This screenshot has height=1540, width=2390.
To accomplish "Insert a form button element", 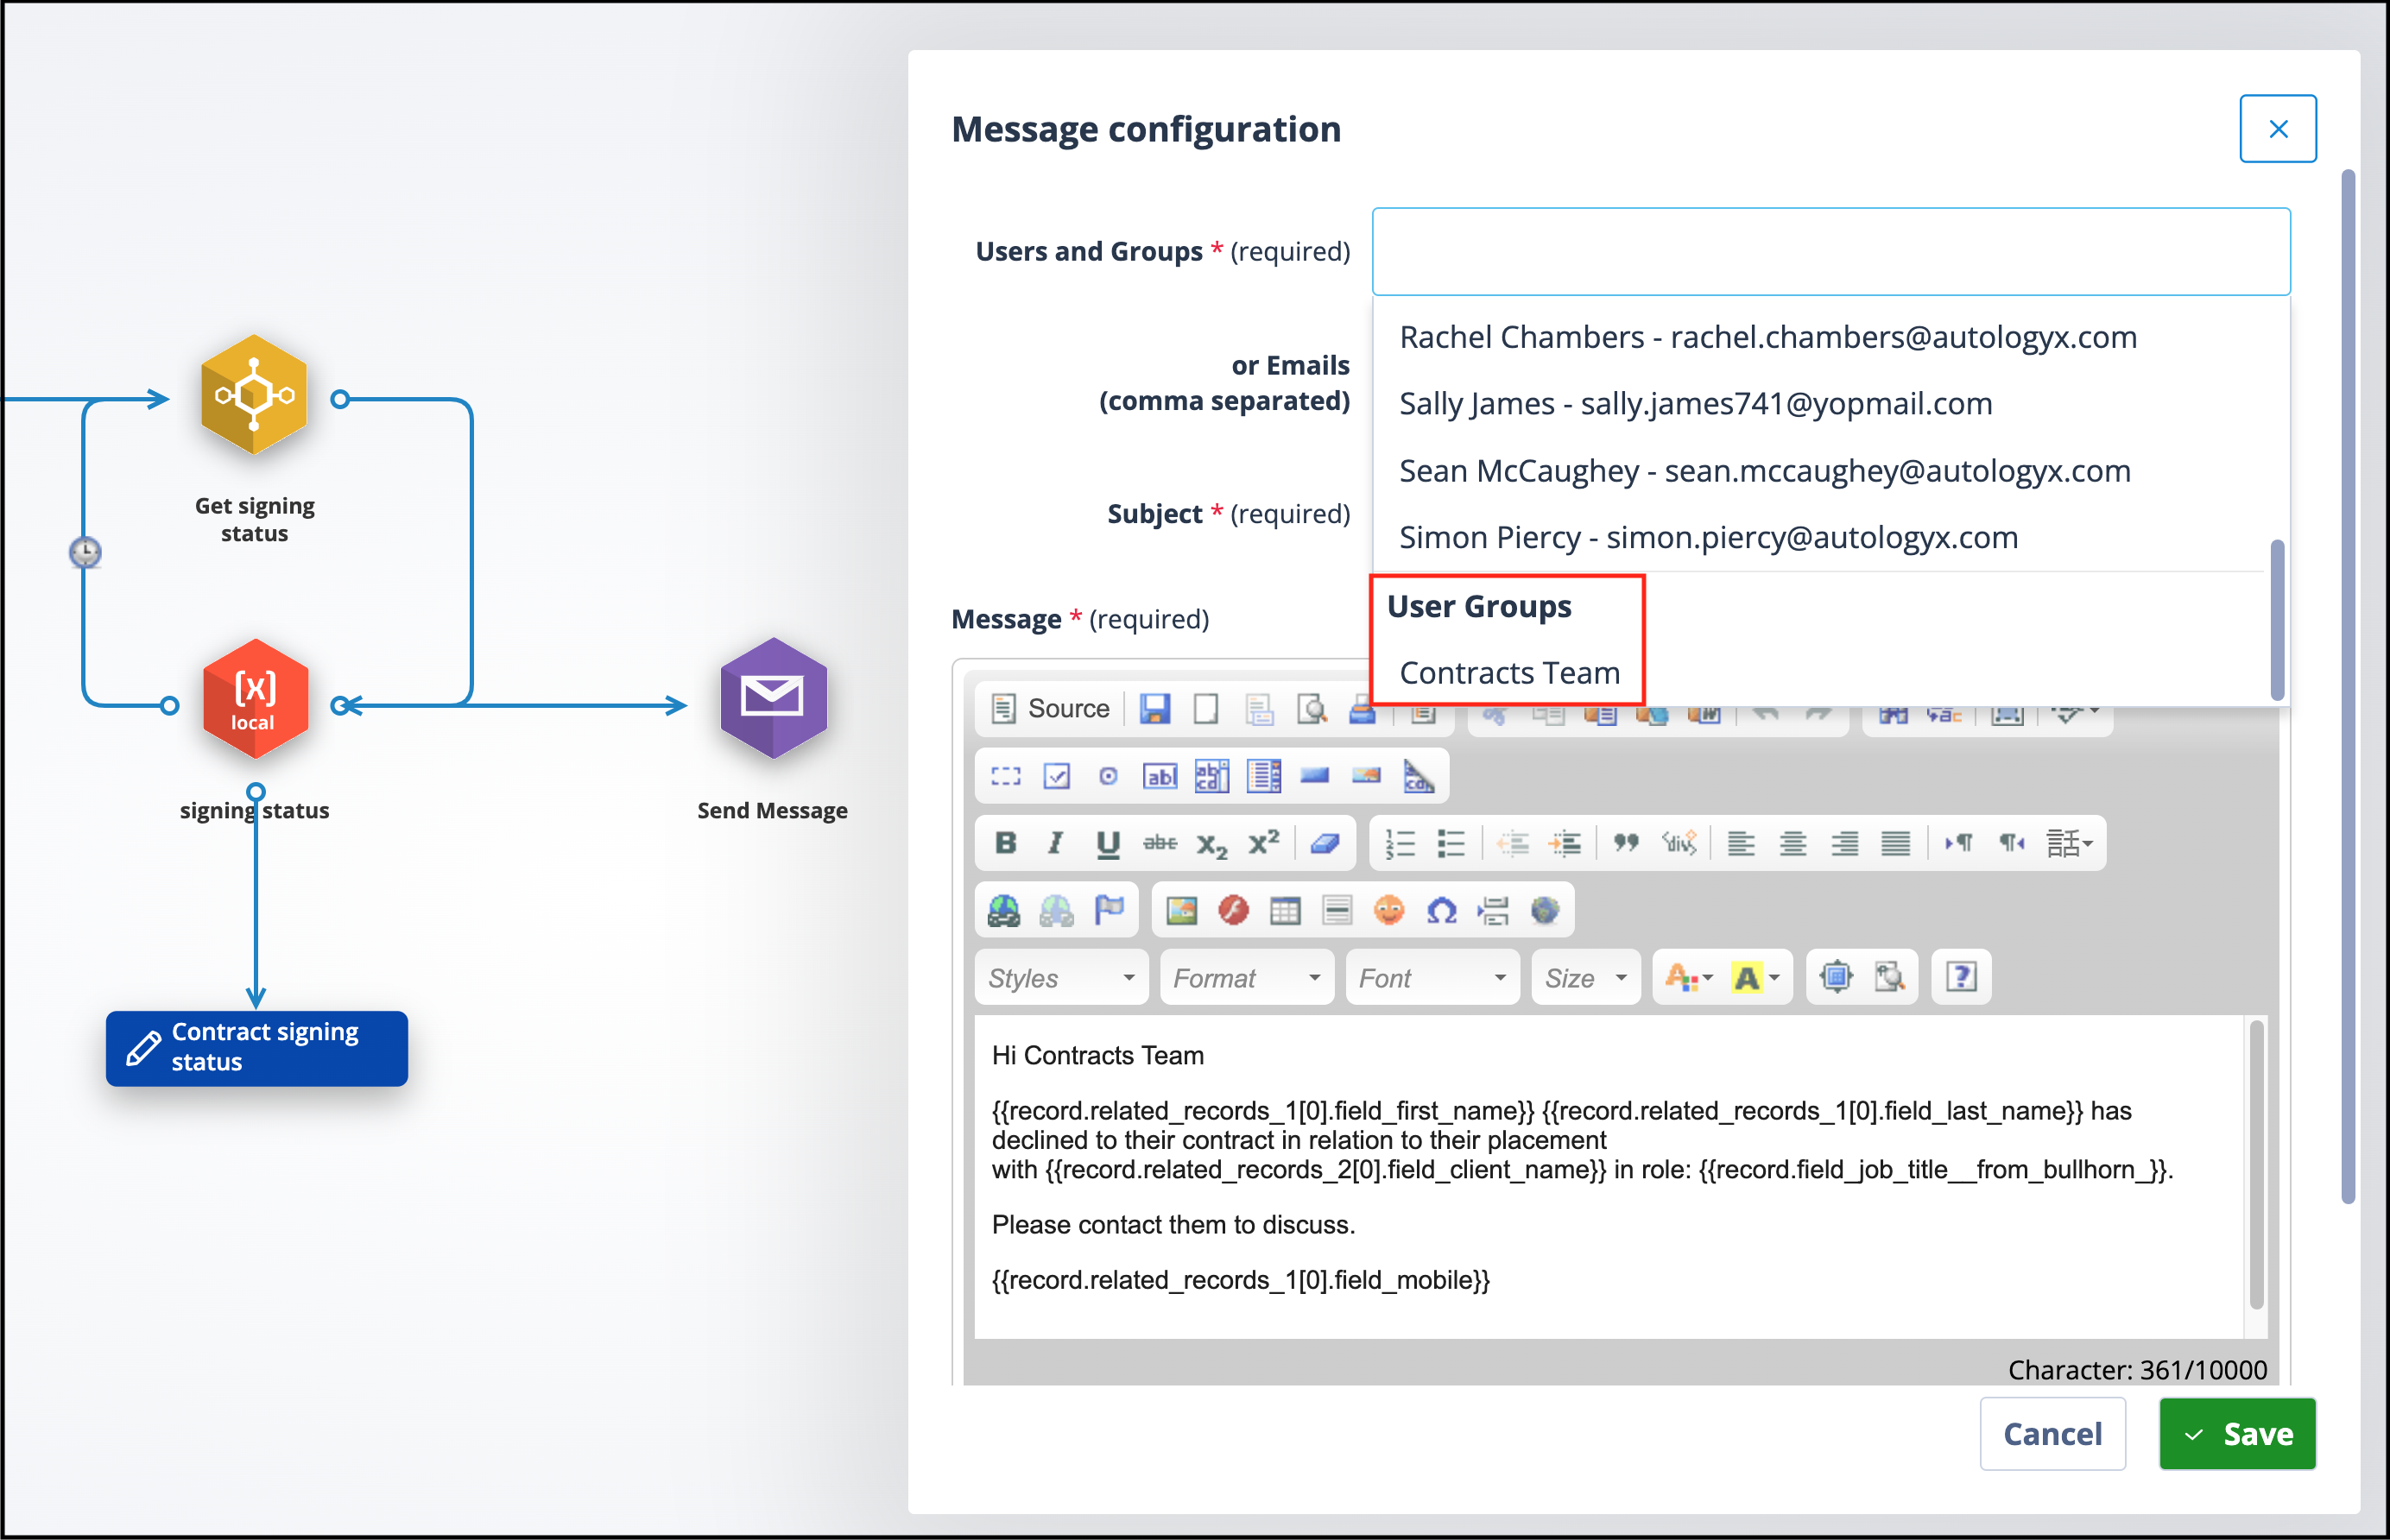I will pyautogui.click(x=1315, y=777).
